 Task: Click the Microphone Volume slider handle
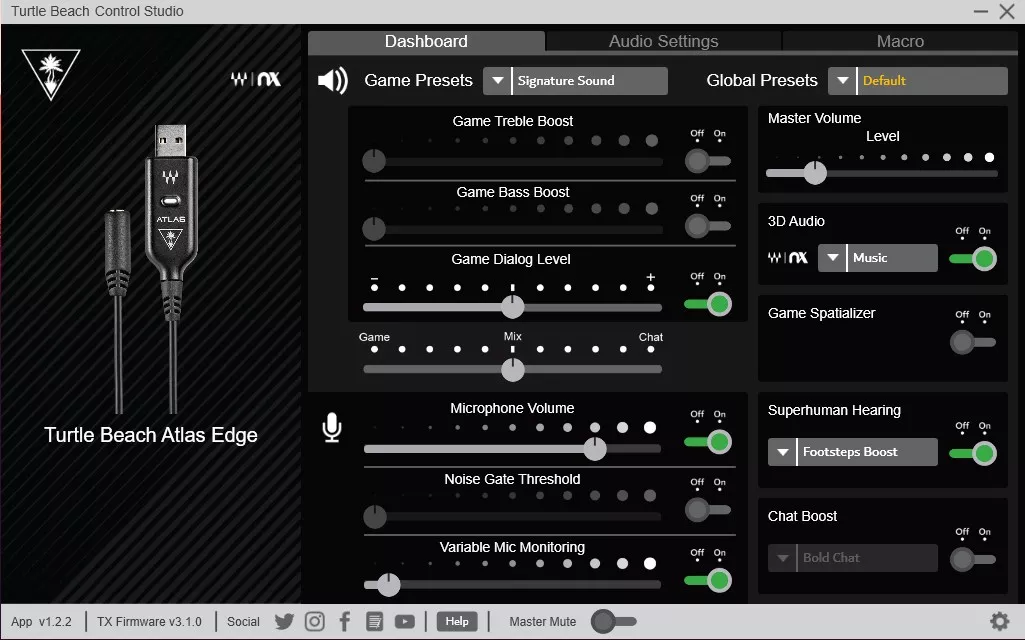click(595, 448)
